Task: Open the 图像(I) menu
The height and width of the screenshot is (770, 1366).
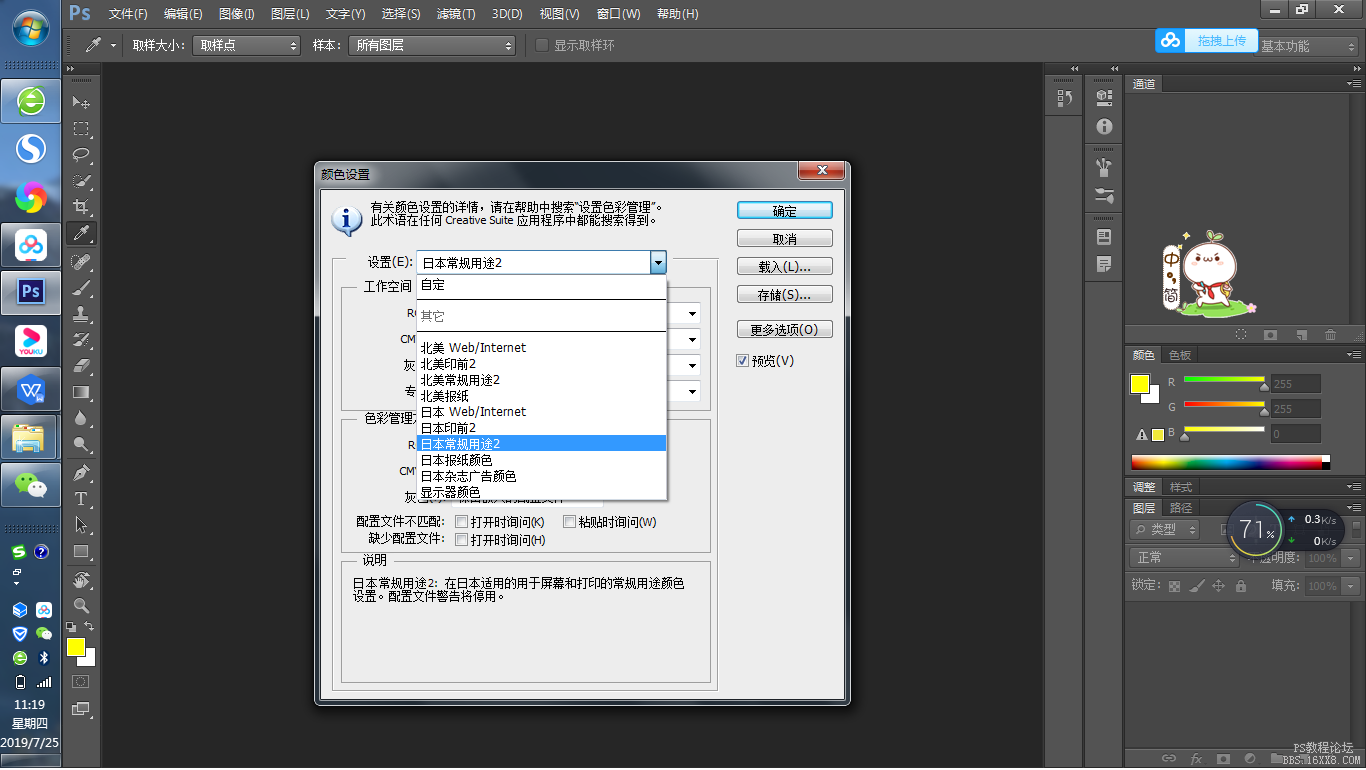Action: [x=236, y=14]
